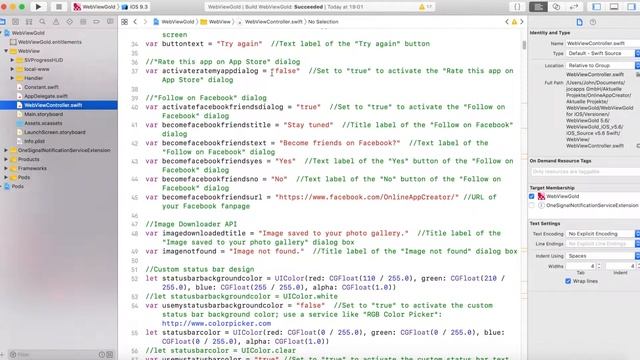Image resolution: width=640 pixels, height=360 pixels.
Task: Open code snippets library braces button
Action: (517, 7)
